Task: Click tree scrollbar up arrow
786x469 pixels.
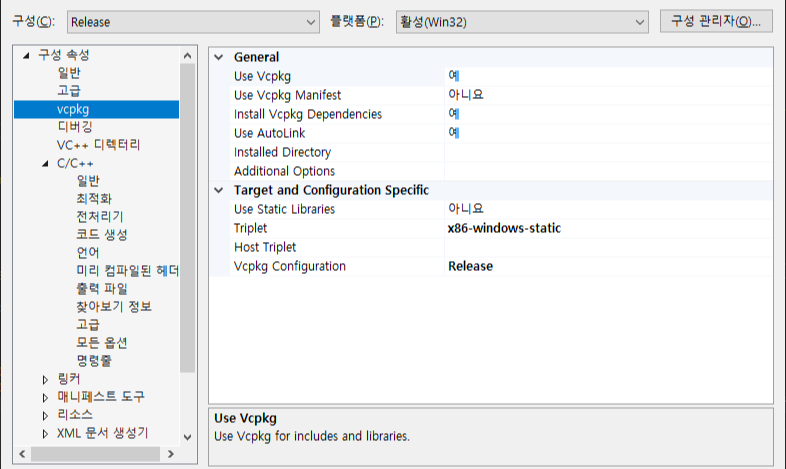Action: pyautogui.click(x=187, y=56)
